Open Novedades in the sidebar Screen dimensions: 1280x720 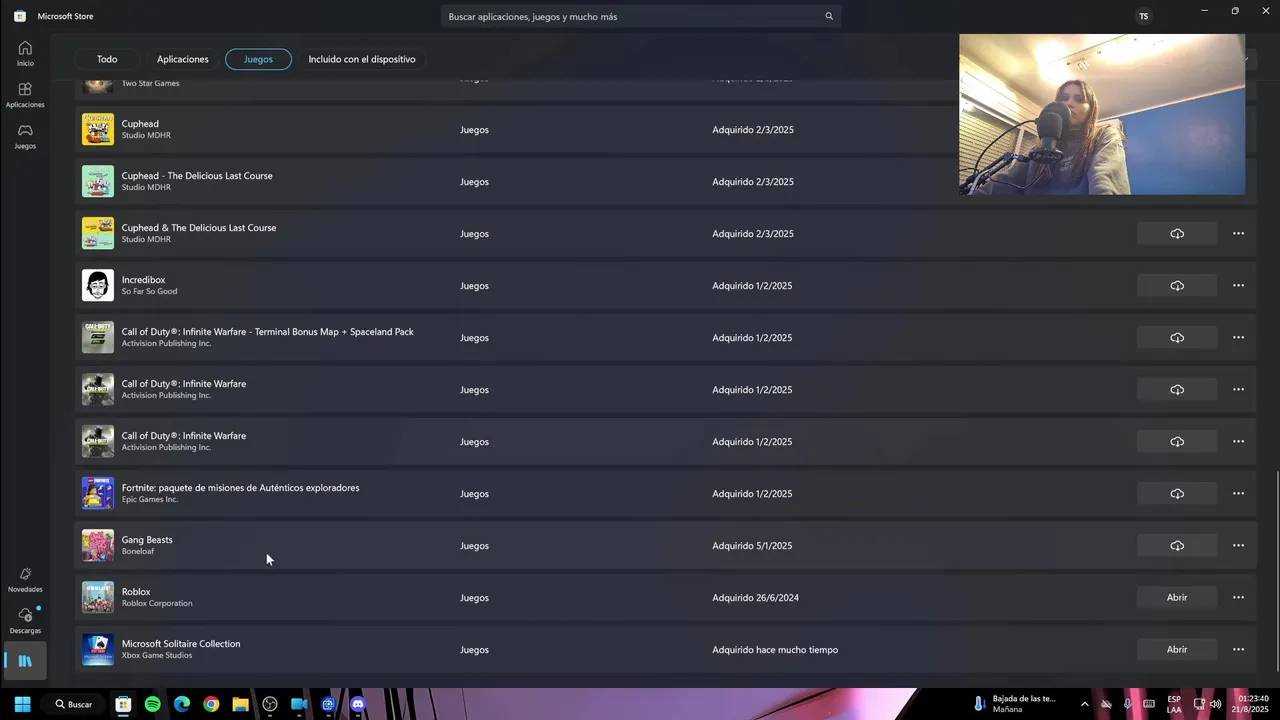pos(25,580)
